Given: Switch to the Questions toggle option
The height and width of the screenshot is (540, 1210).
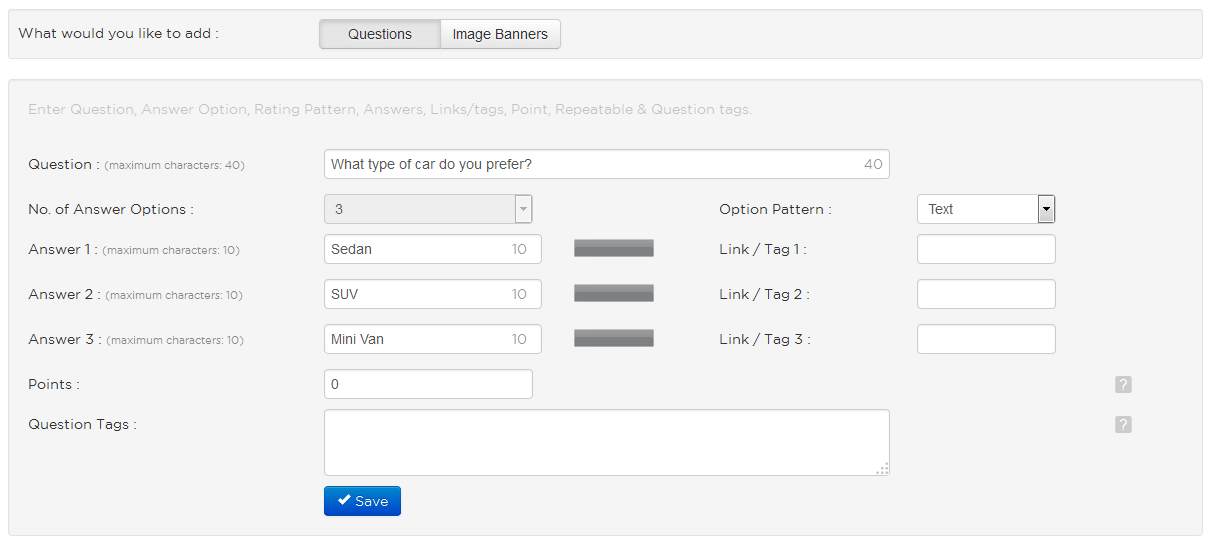Looking at the screenshot, I should click(380, 34).
